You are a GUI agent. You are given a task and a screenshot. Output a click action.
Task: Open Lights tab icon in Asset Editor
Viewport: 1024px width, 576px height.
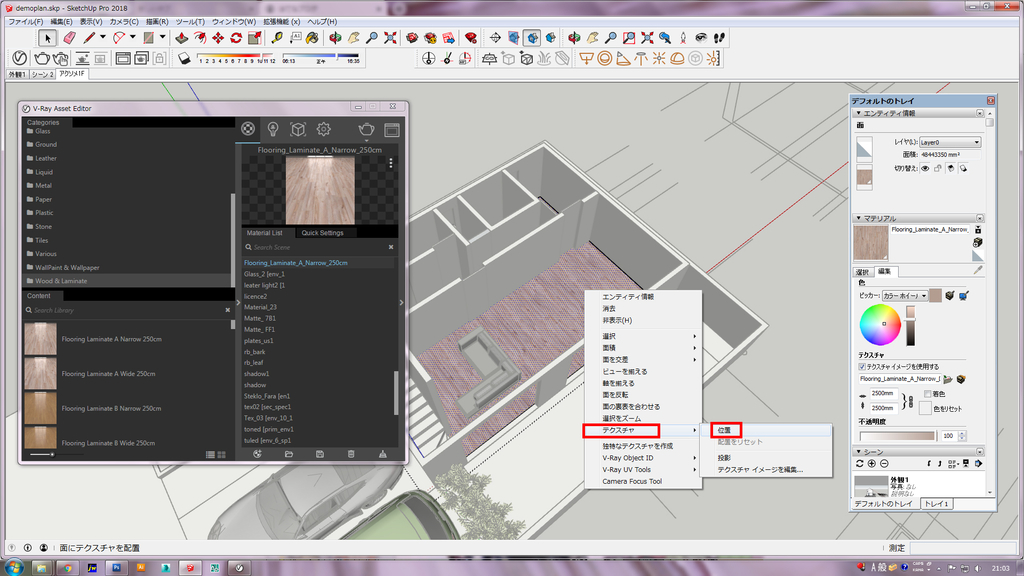point(273,129)
